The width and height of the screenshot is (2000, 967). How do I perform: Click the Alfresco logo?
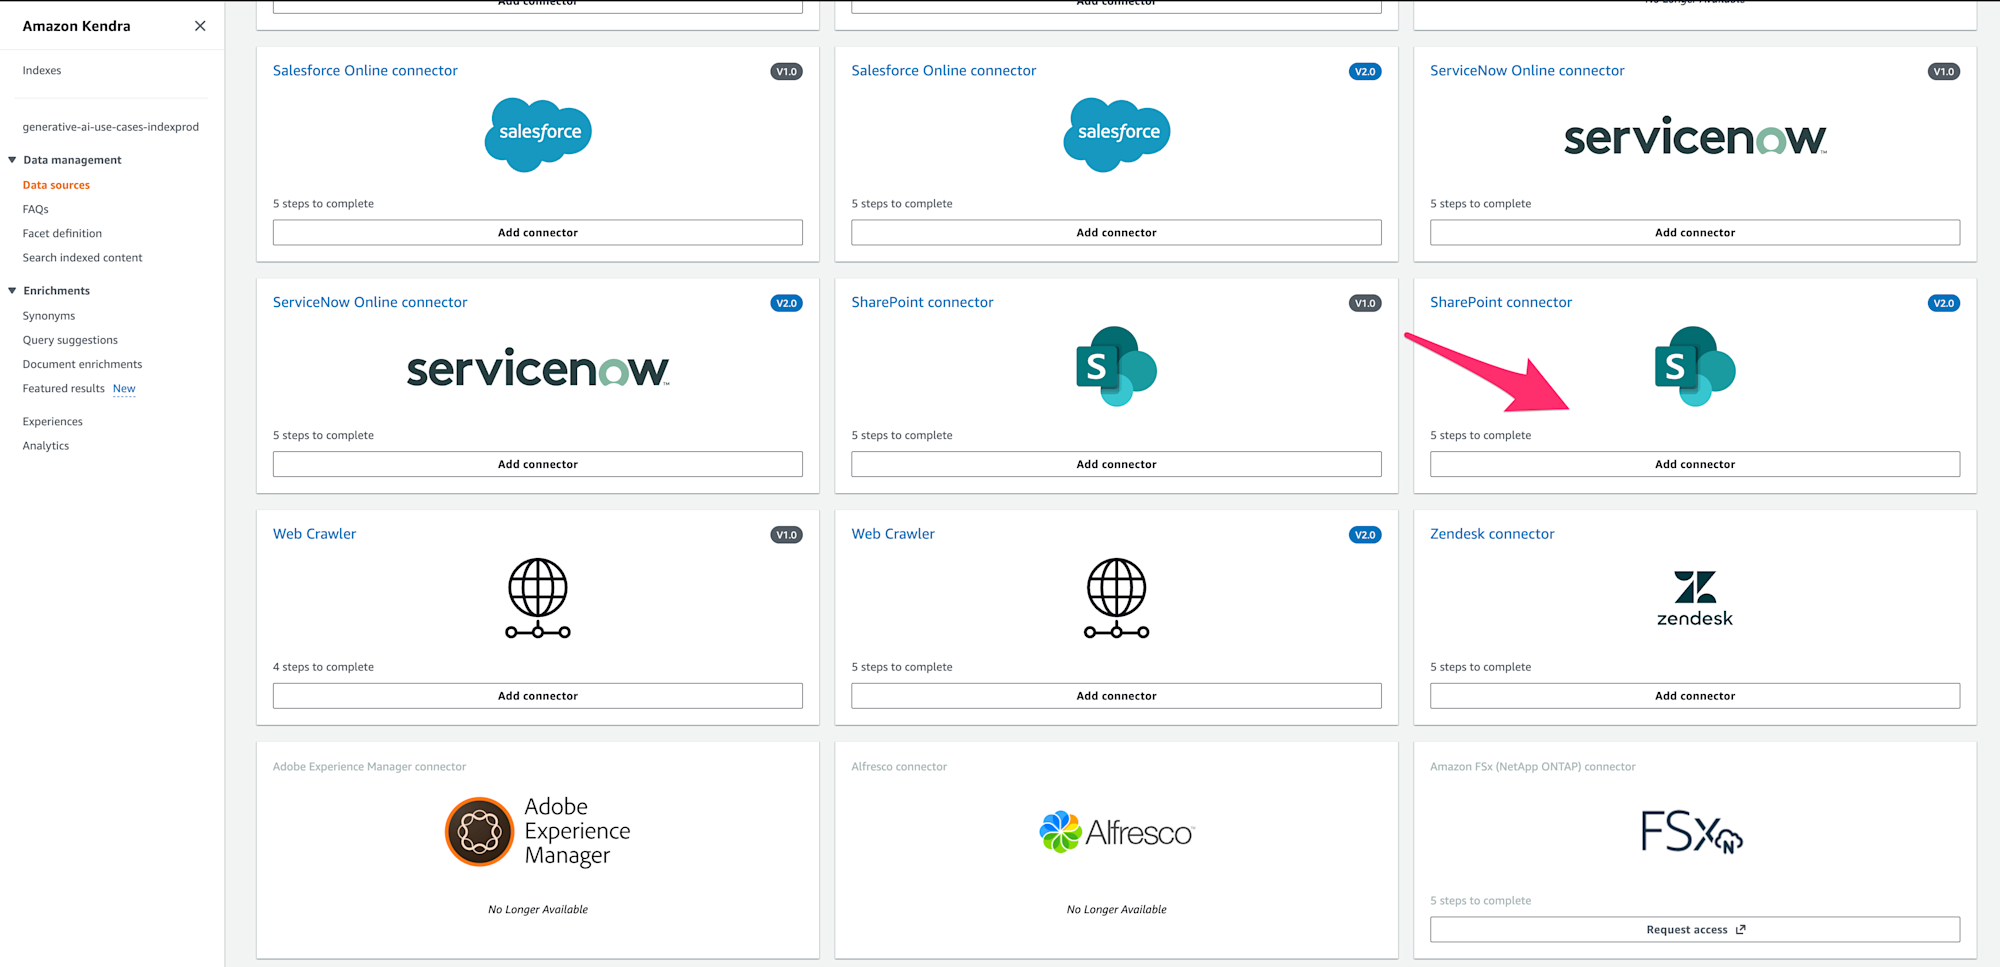click(1117, 832)
